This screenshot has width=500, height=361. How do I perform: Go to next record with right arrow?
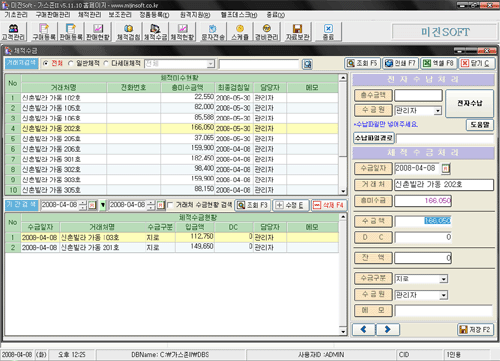click(x=388, y=330)
